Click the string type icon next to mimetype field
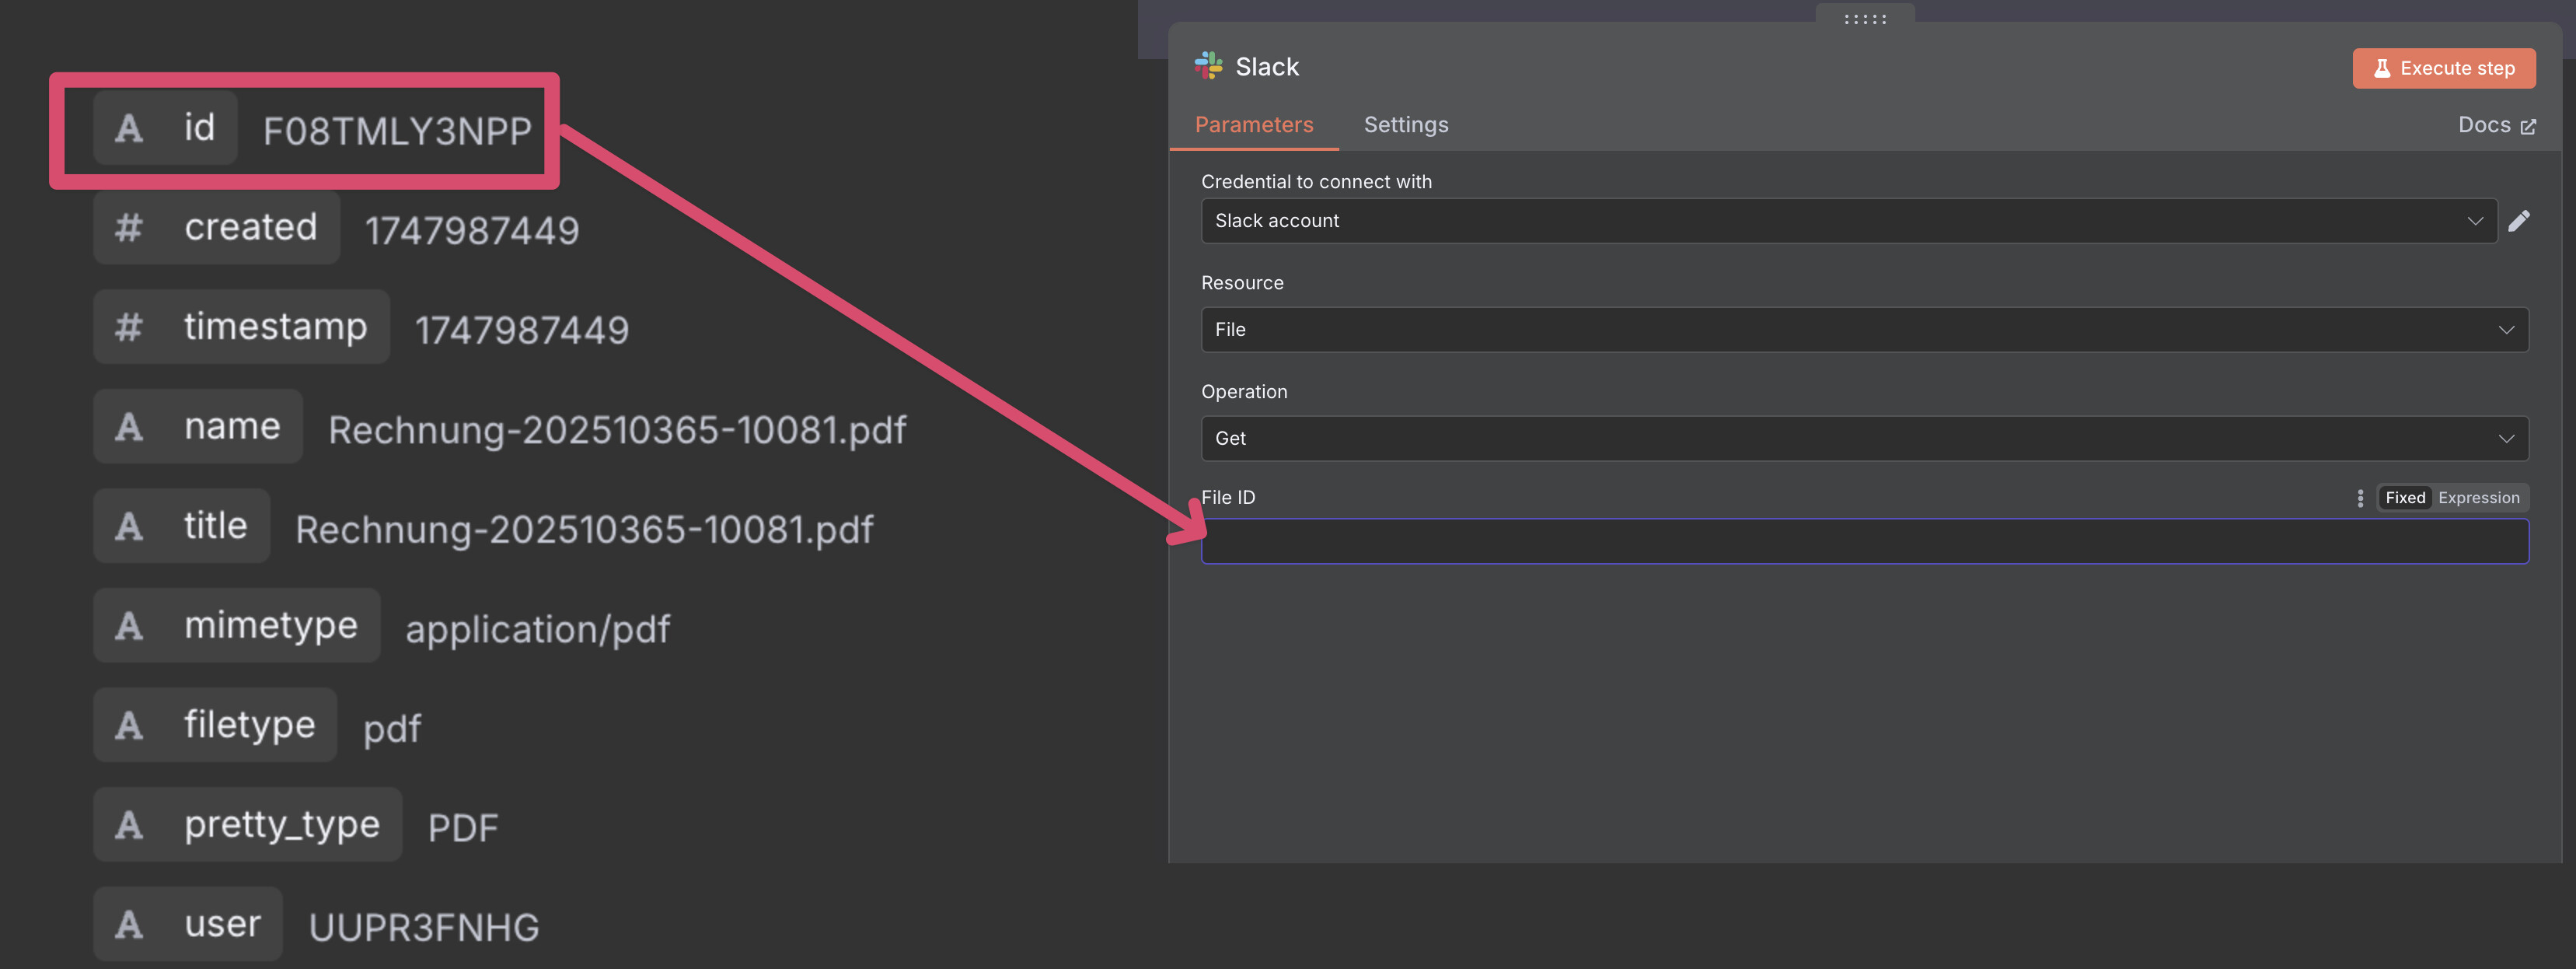Screen dimensions: 2576x969 tap(129, 626)
